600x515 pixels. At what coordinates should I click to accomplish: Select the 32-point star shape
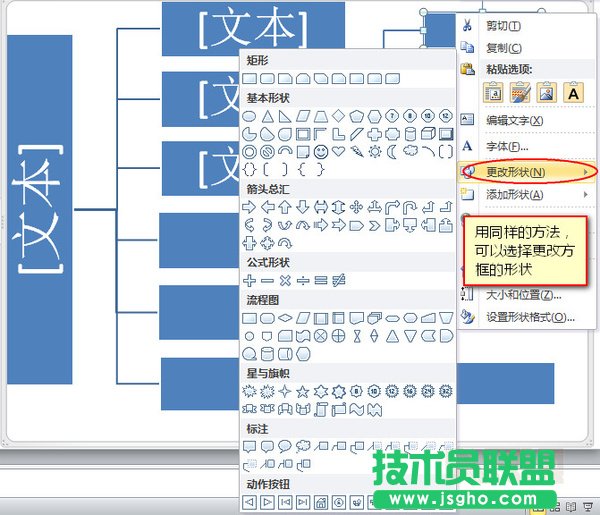click(446, 391)
